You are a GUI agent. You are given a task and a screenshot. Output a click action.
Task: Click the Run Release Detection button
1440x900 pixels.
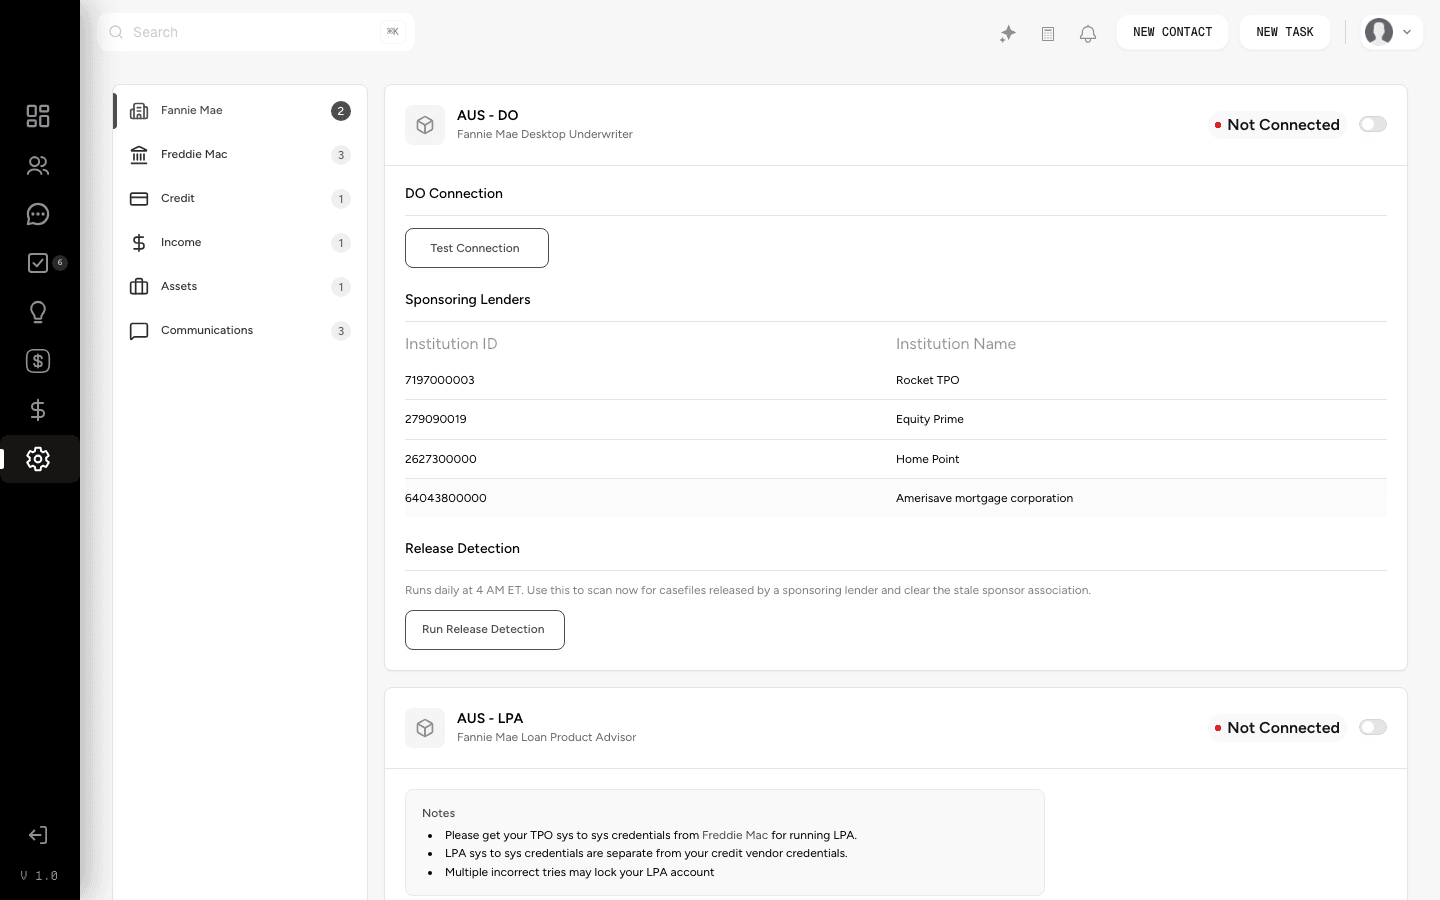(x=485, y=630)
